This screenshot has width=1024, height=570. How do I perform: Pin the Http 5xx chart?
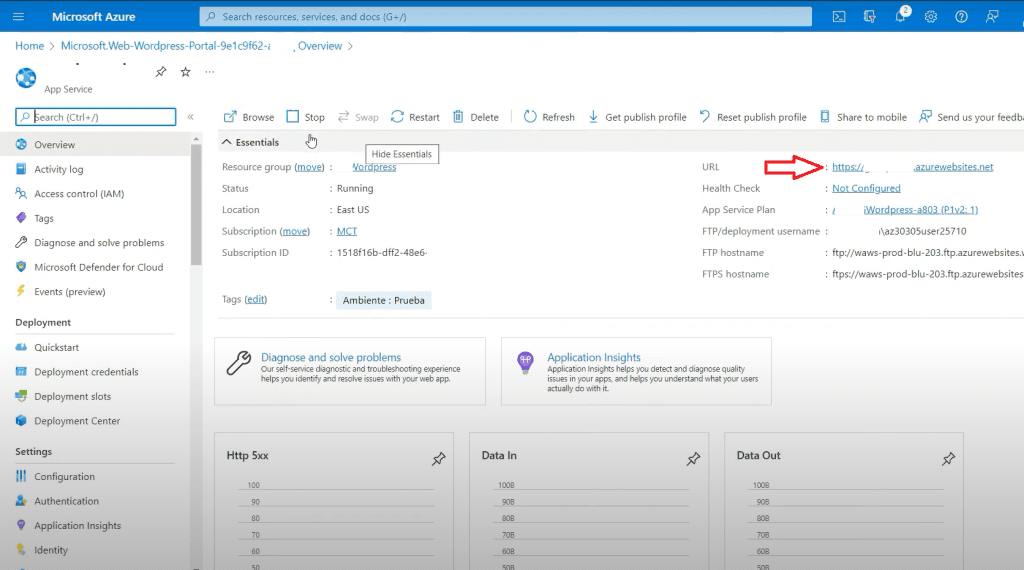tap(439, 459)
